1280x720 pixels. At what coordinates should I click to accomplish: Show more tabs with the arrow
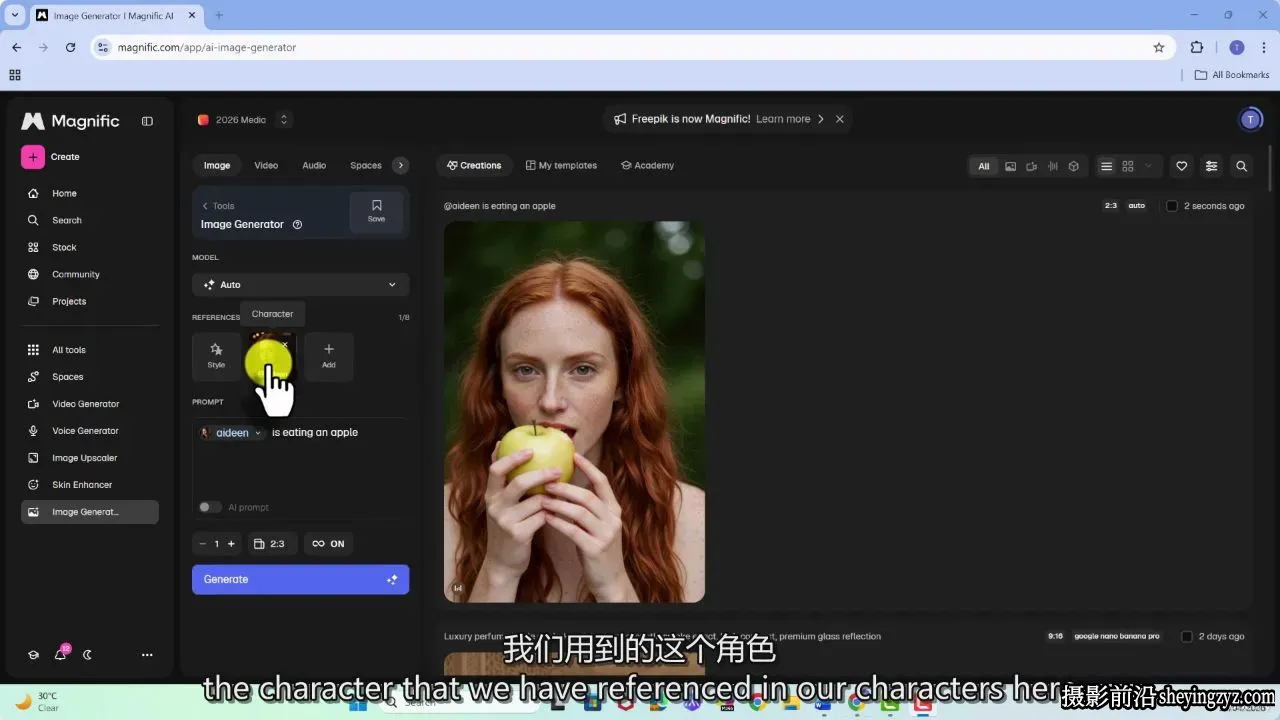(400, 166)
